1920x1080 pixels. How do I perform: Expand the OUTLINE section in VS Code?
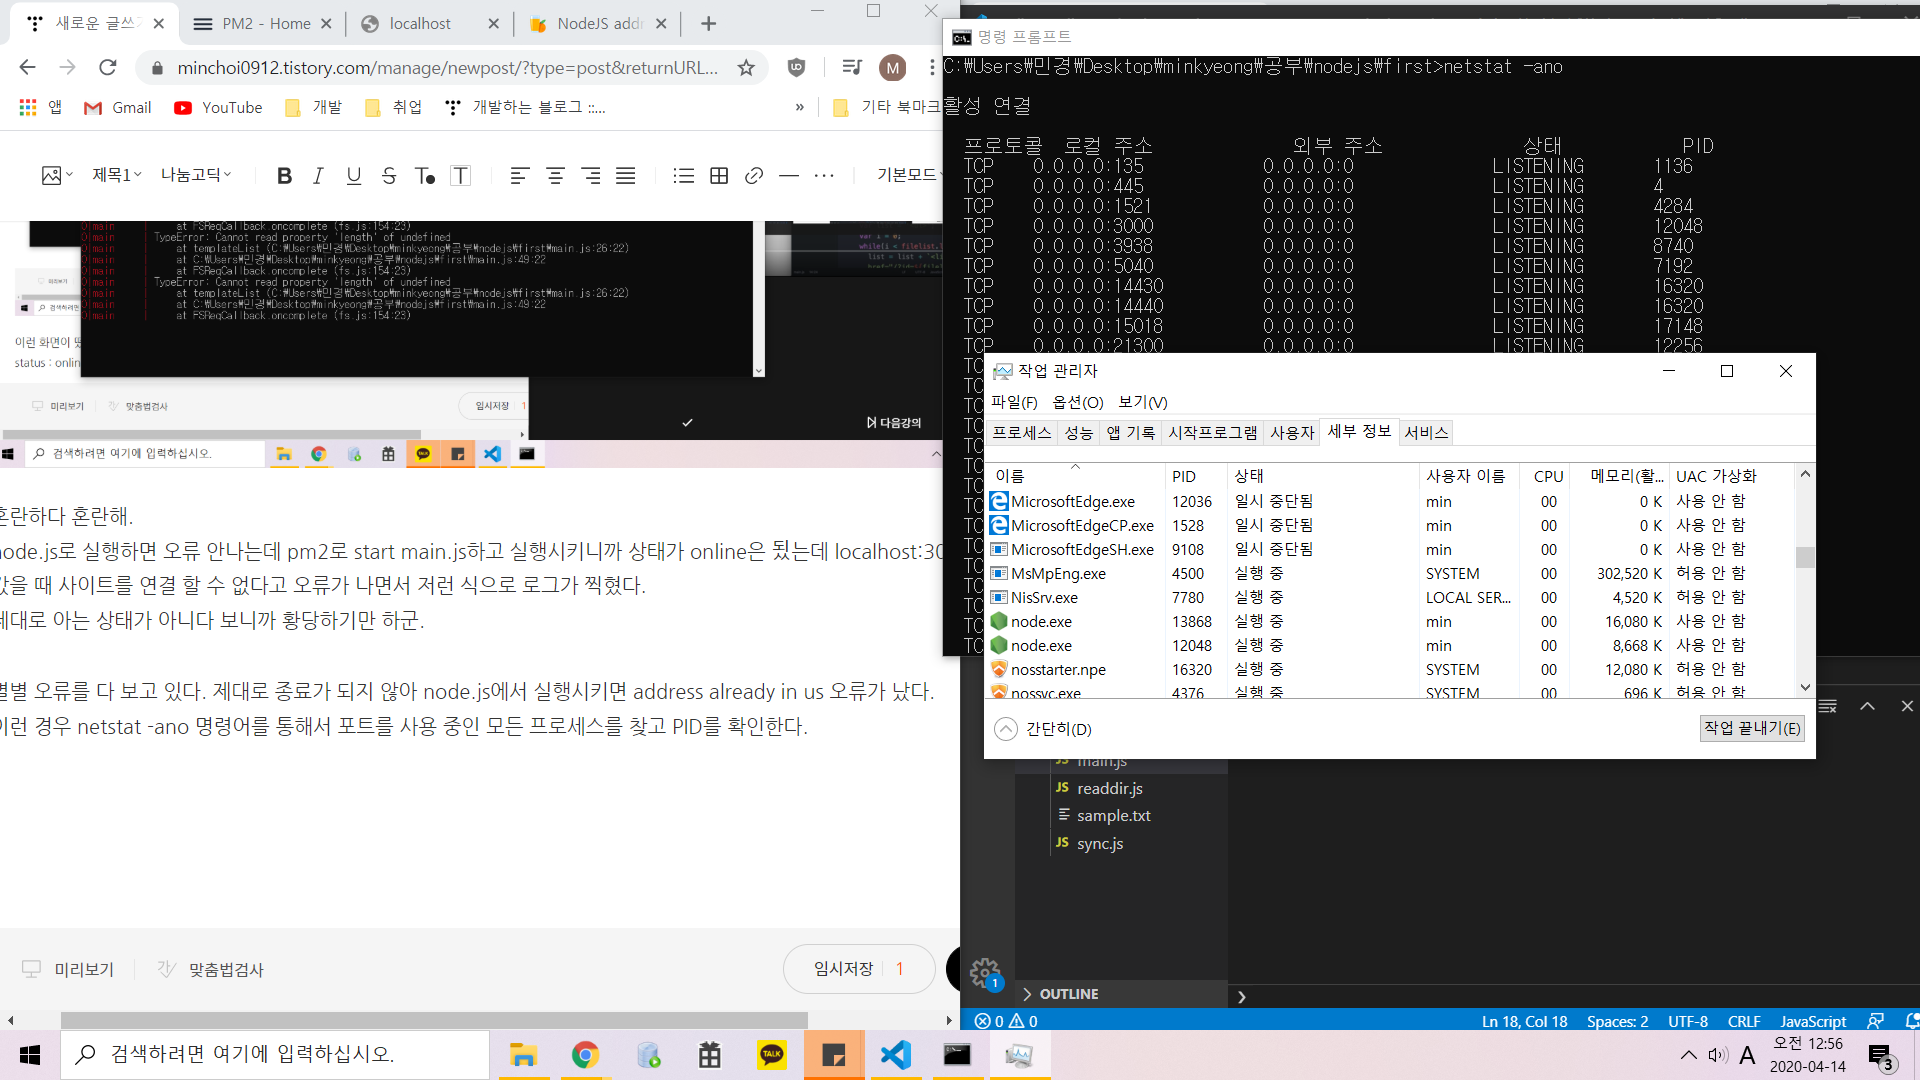click(x=1068, y=994)
